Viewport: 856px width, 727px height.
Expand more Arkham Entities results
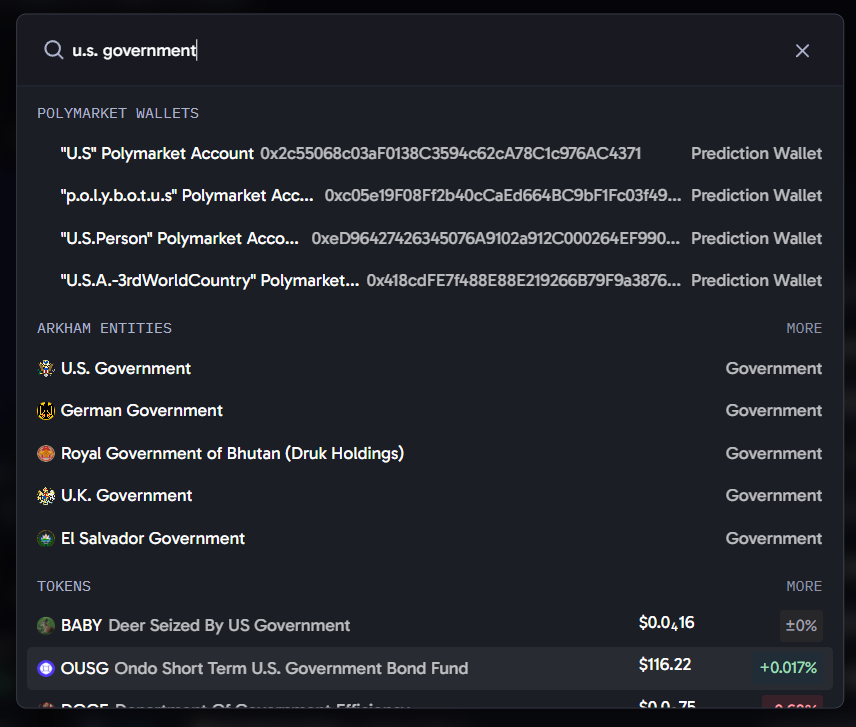pos(804,328)
